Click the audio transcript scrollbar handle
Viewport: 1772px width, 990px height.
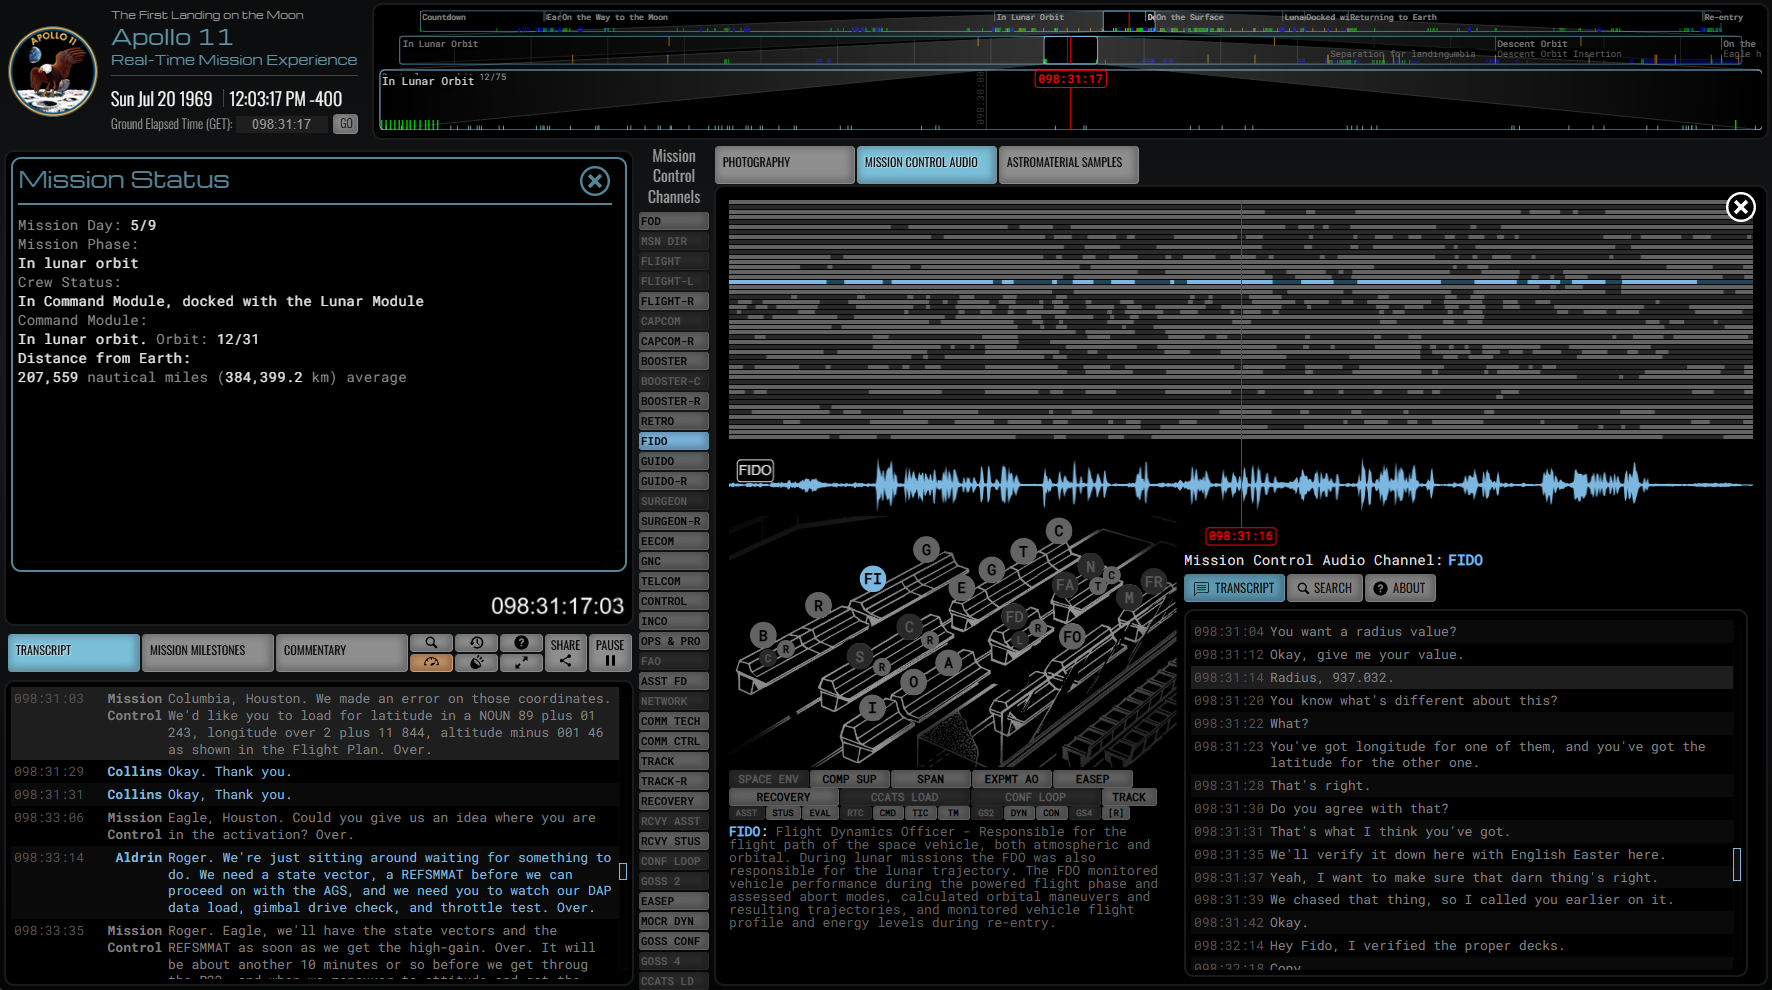pyautogui.click(x=1737, y=864)
